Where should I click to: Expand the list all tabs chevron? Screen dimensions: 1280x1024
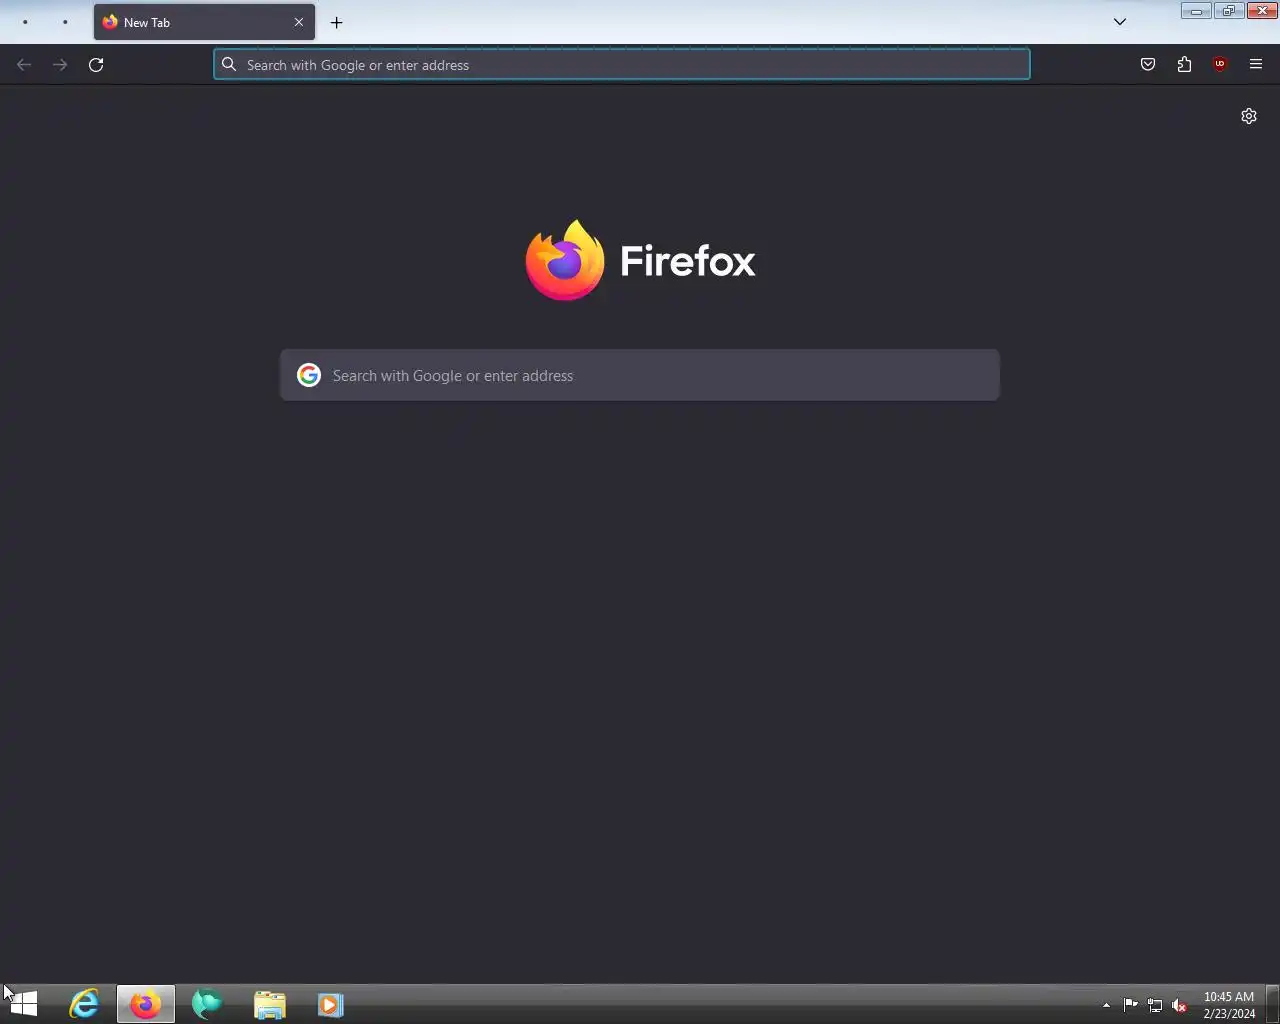(x=1120, y=22)
